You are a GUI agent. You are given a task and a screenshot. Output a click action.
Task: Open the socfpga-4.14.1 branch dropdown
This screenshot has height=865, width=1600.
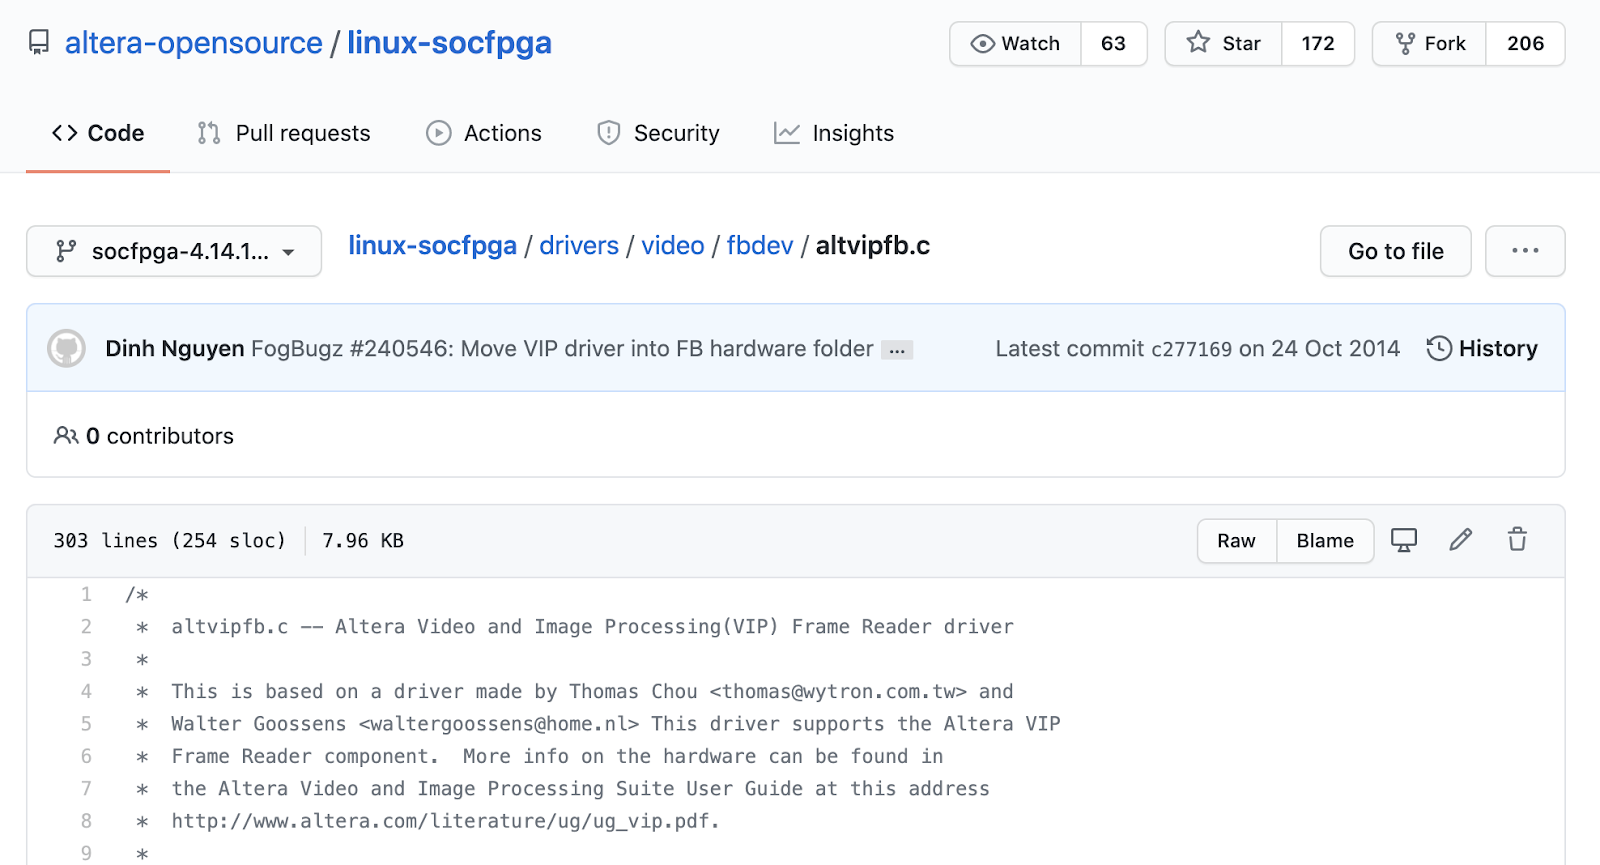[x=174, y=251]
